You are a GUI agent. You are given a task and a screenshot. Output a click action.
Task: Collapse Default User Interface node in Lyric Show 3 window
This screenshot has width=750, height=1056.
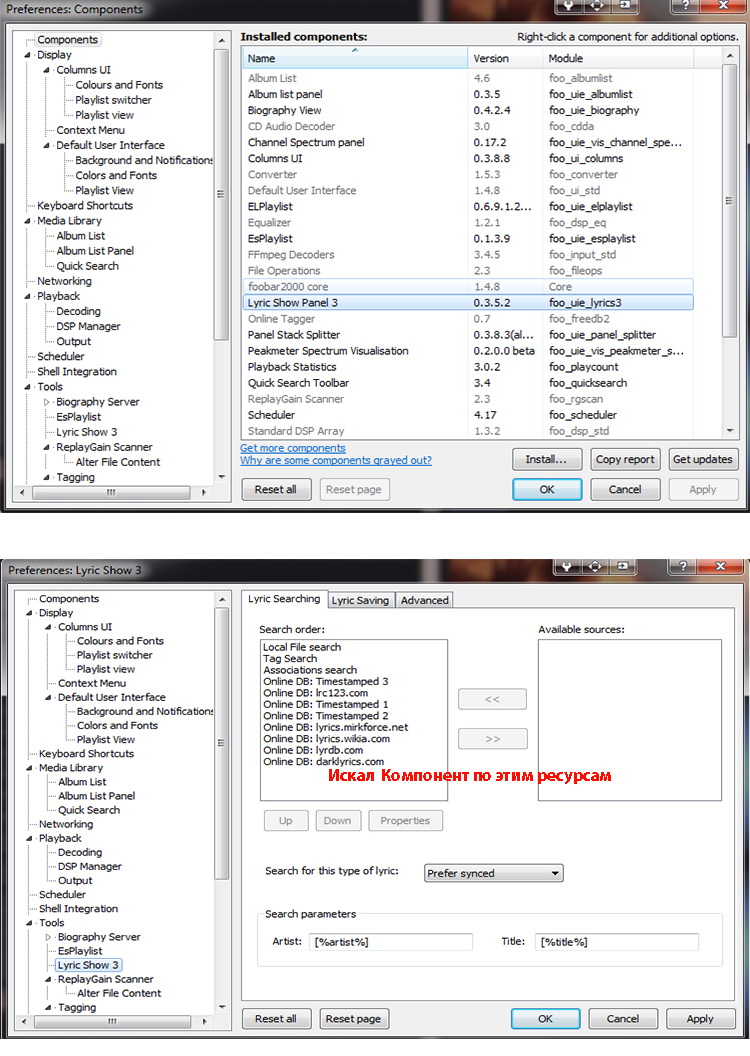pos(48,698)
